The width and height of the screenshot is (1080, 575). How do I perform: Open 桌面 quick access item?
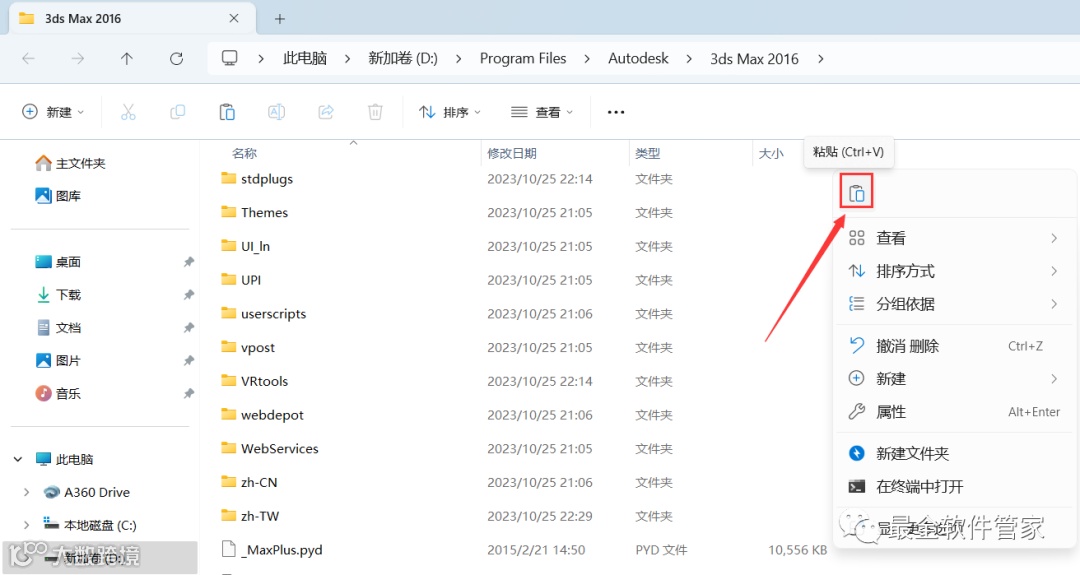tap(58, 262)
